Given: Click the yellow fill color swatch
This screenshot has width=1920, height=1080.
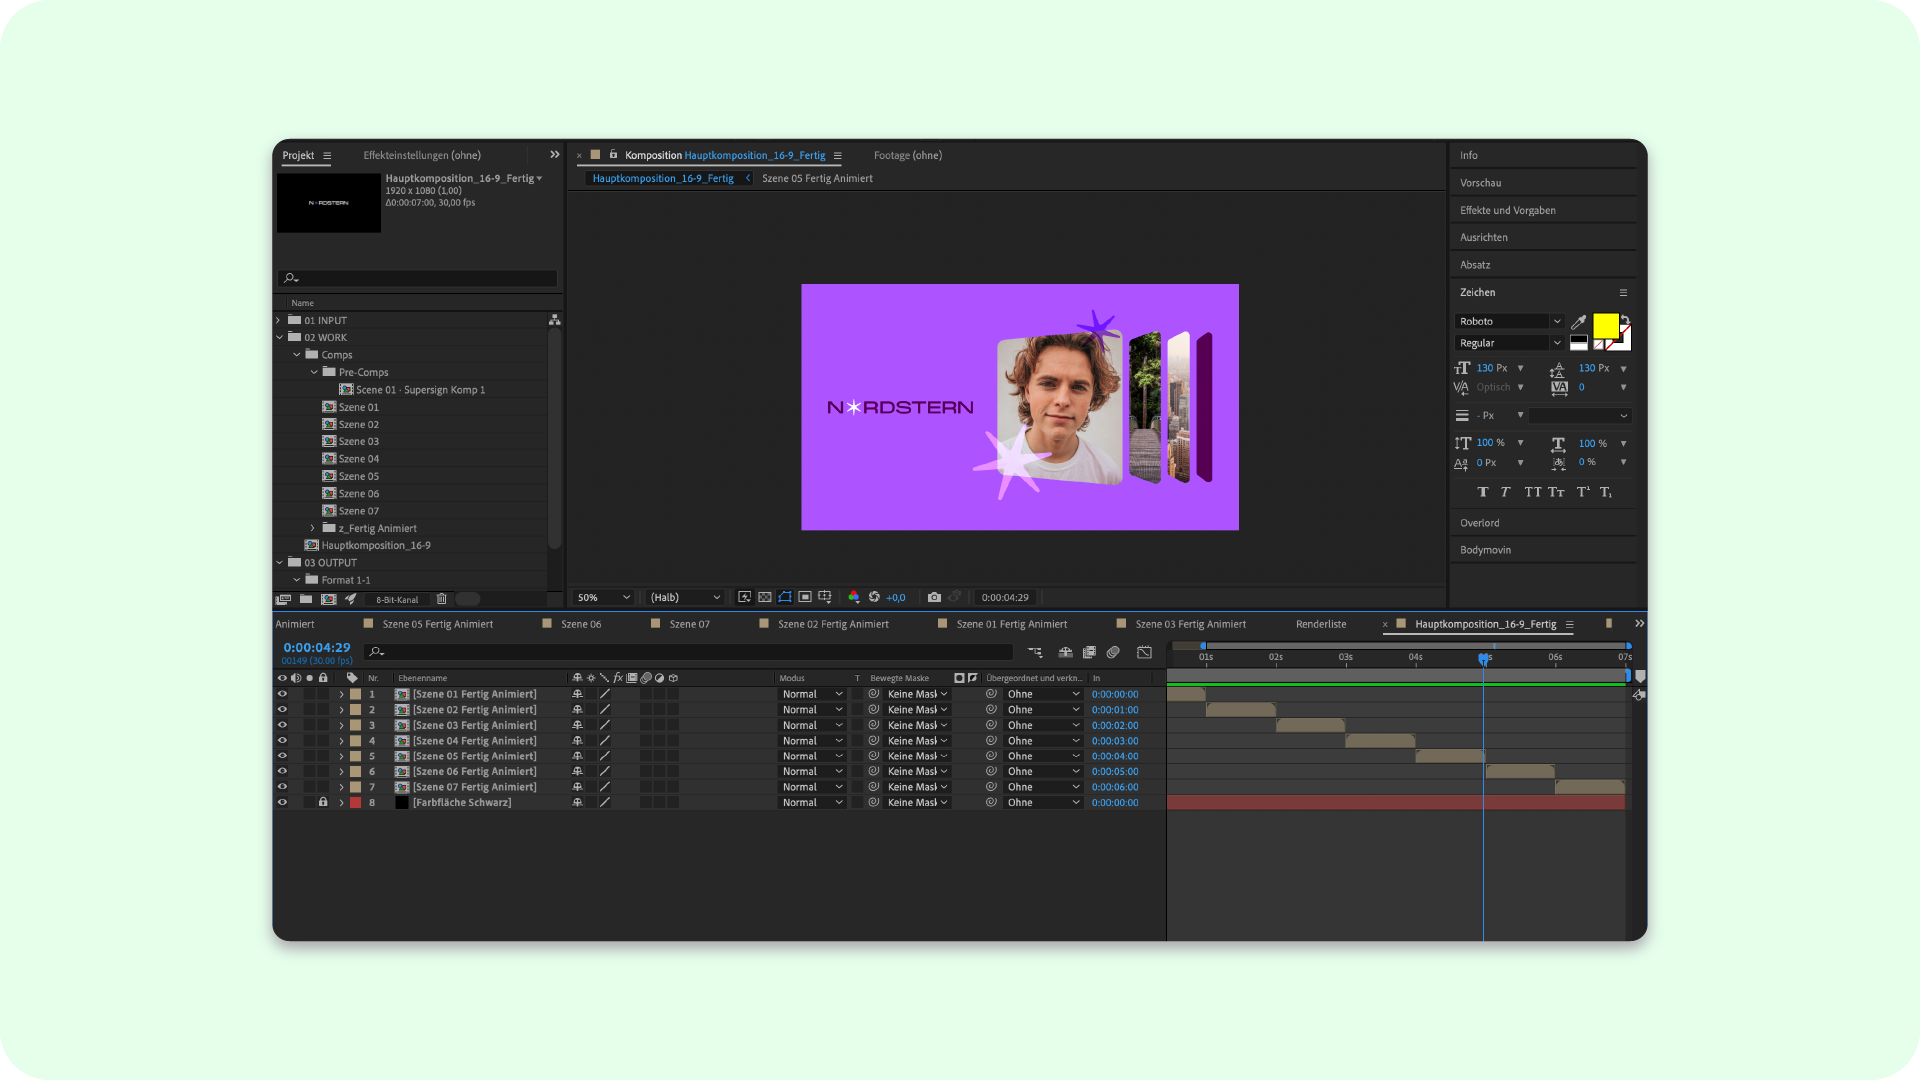Looking at the screenshot, I should click(x=1606, y=326).
